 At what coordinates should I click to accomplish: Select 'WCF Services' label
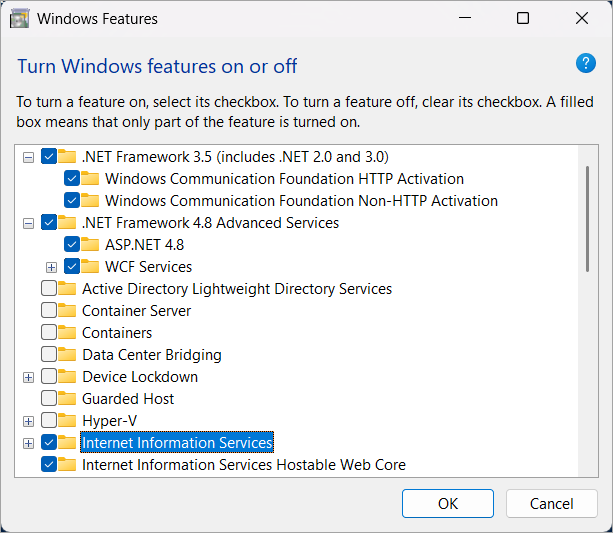click(149, 267)
